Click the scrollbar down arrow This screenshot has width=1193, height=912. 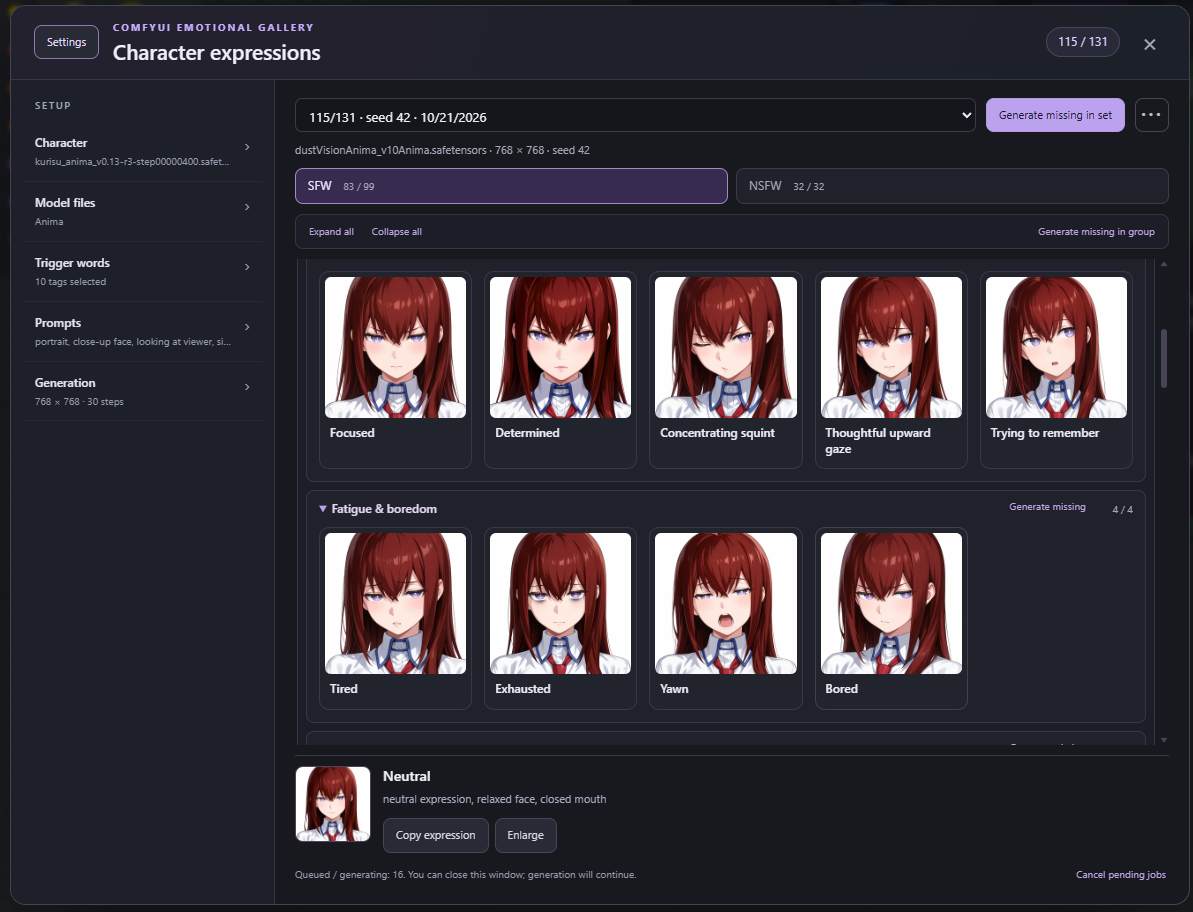(x=1163, y=739)
